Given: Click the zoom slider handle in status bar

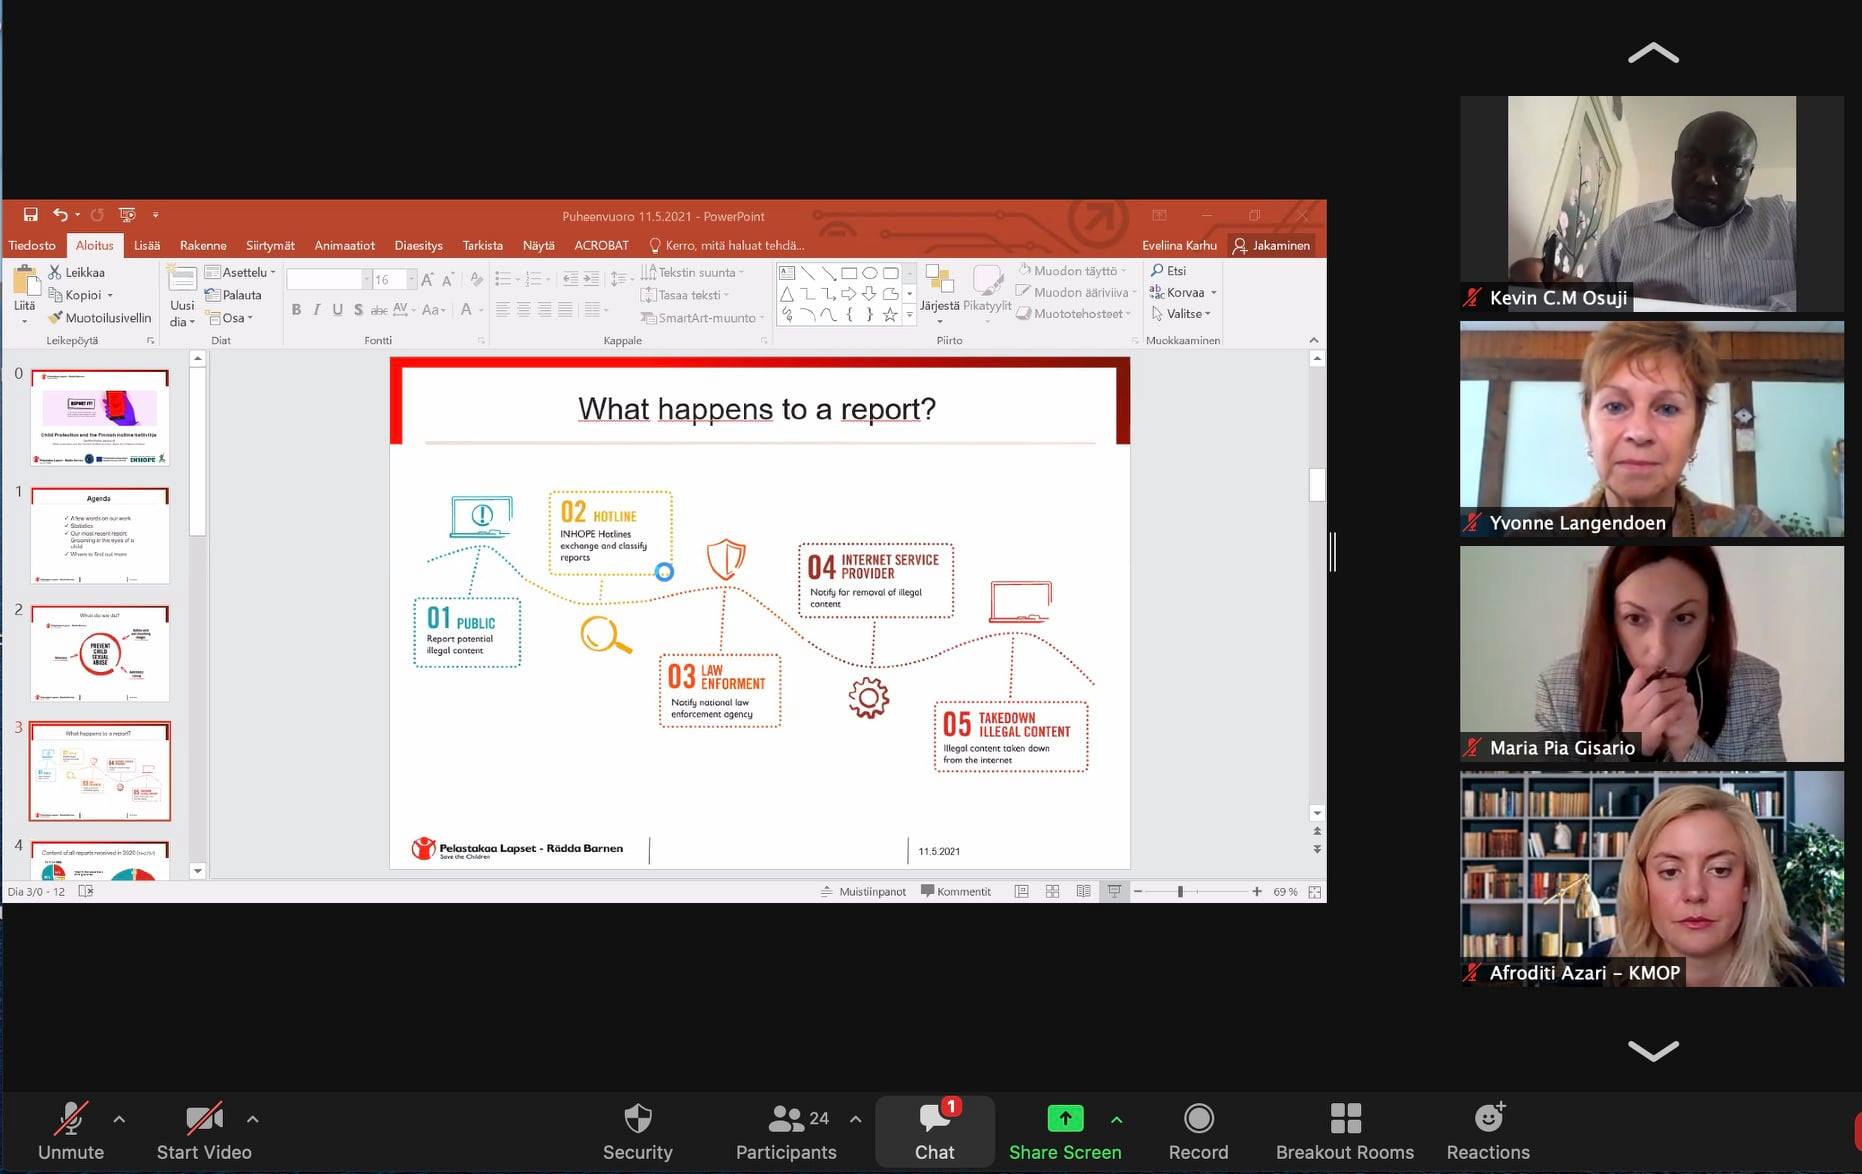Looking at the screenshot, I should point(1180,891).
